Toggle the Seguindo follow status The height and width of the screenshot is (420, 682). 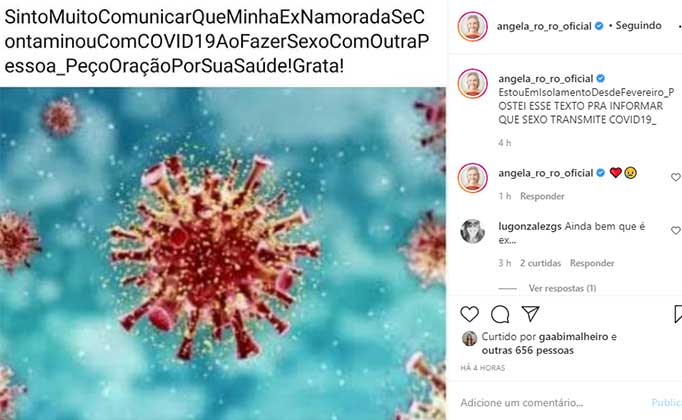click(639, 26)
